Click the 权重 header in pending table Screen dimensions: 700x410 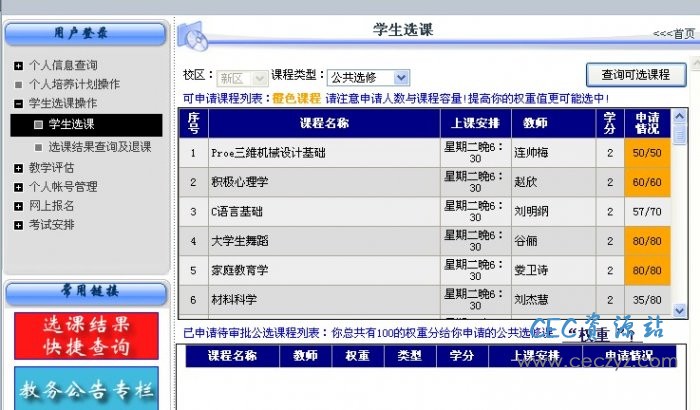click(358, 356)
